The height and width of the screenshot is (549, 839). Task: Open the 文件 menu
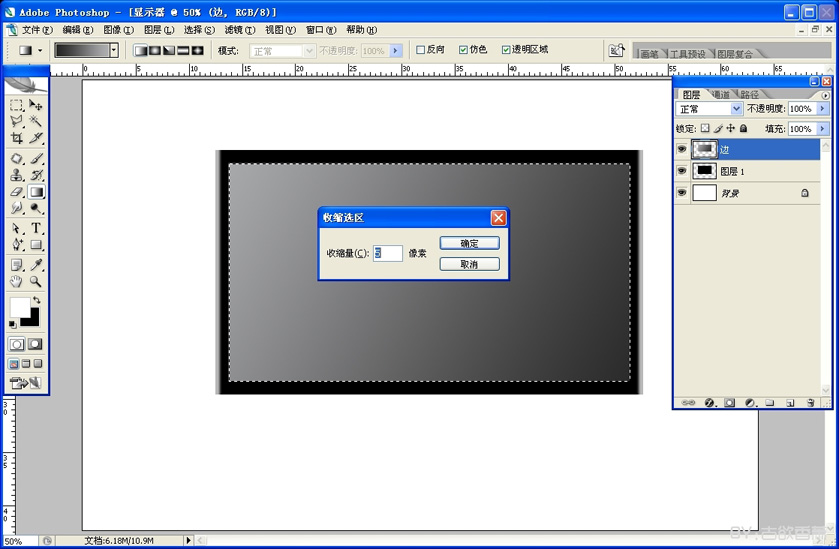pos(37,30)
